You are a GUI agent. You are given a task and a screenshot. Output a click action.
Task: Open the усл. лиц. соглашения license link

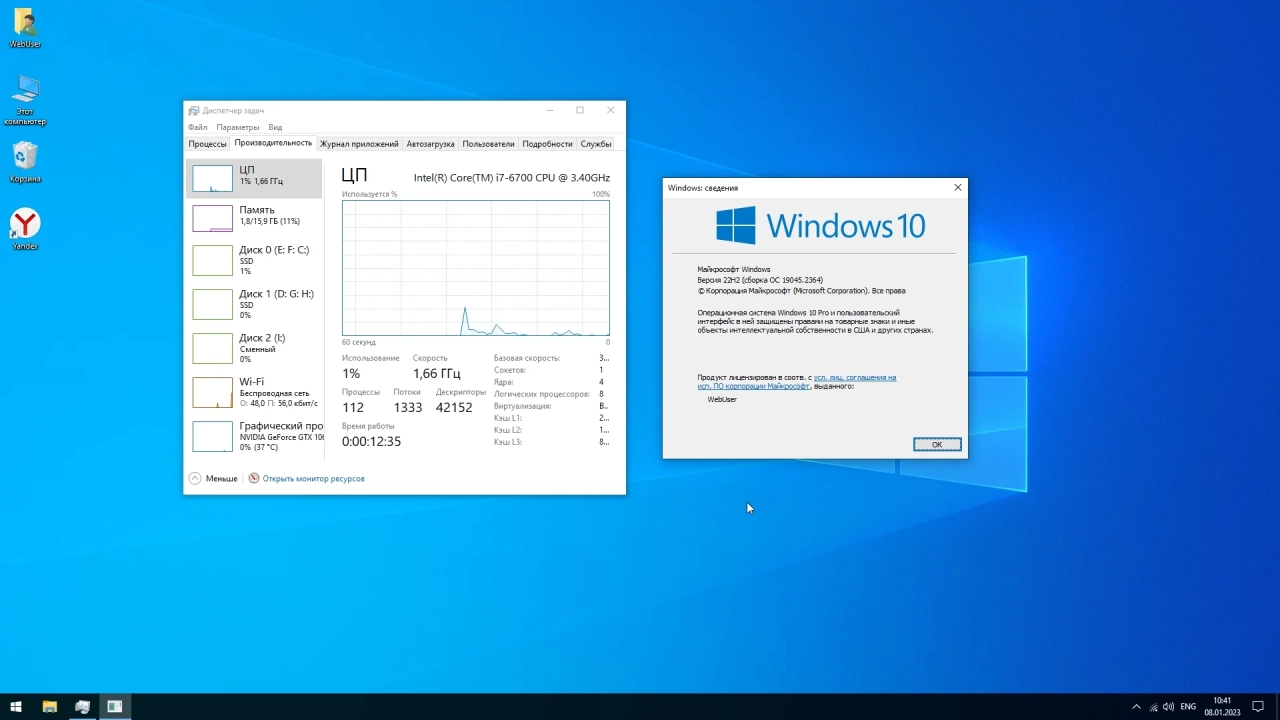(855, 378)
